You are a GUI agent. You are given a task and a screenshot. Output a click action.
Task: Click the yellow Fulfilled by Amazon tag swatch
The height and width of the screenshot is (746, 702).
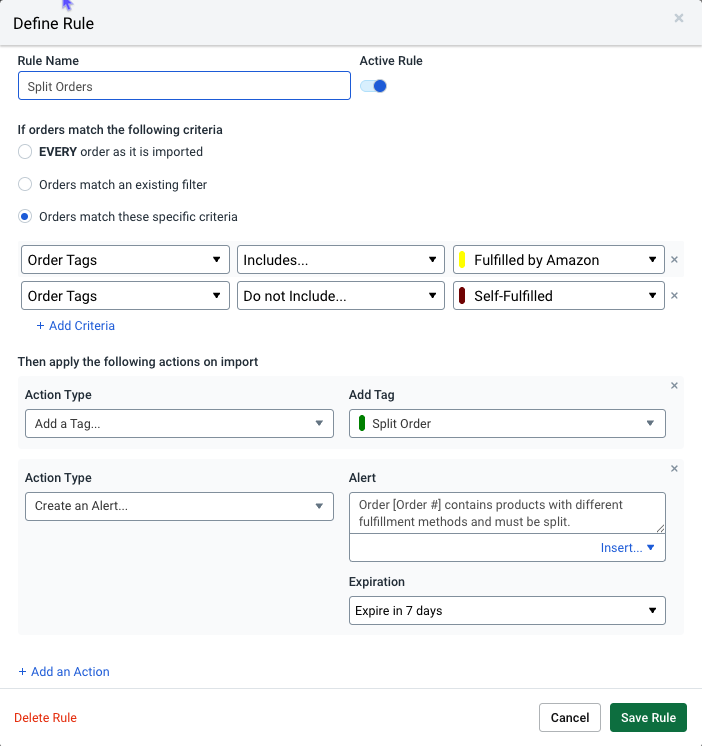click(x=462, y=260)
